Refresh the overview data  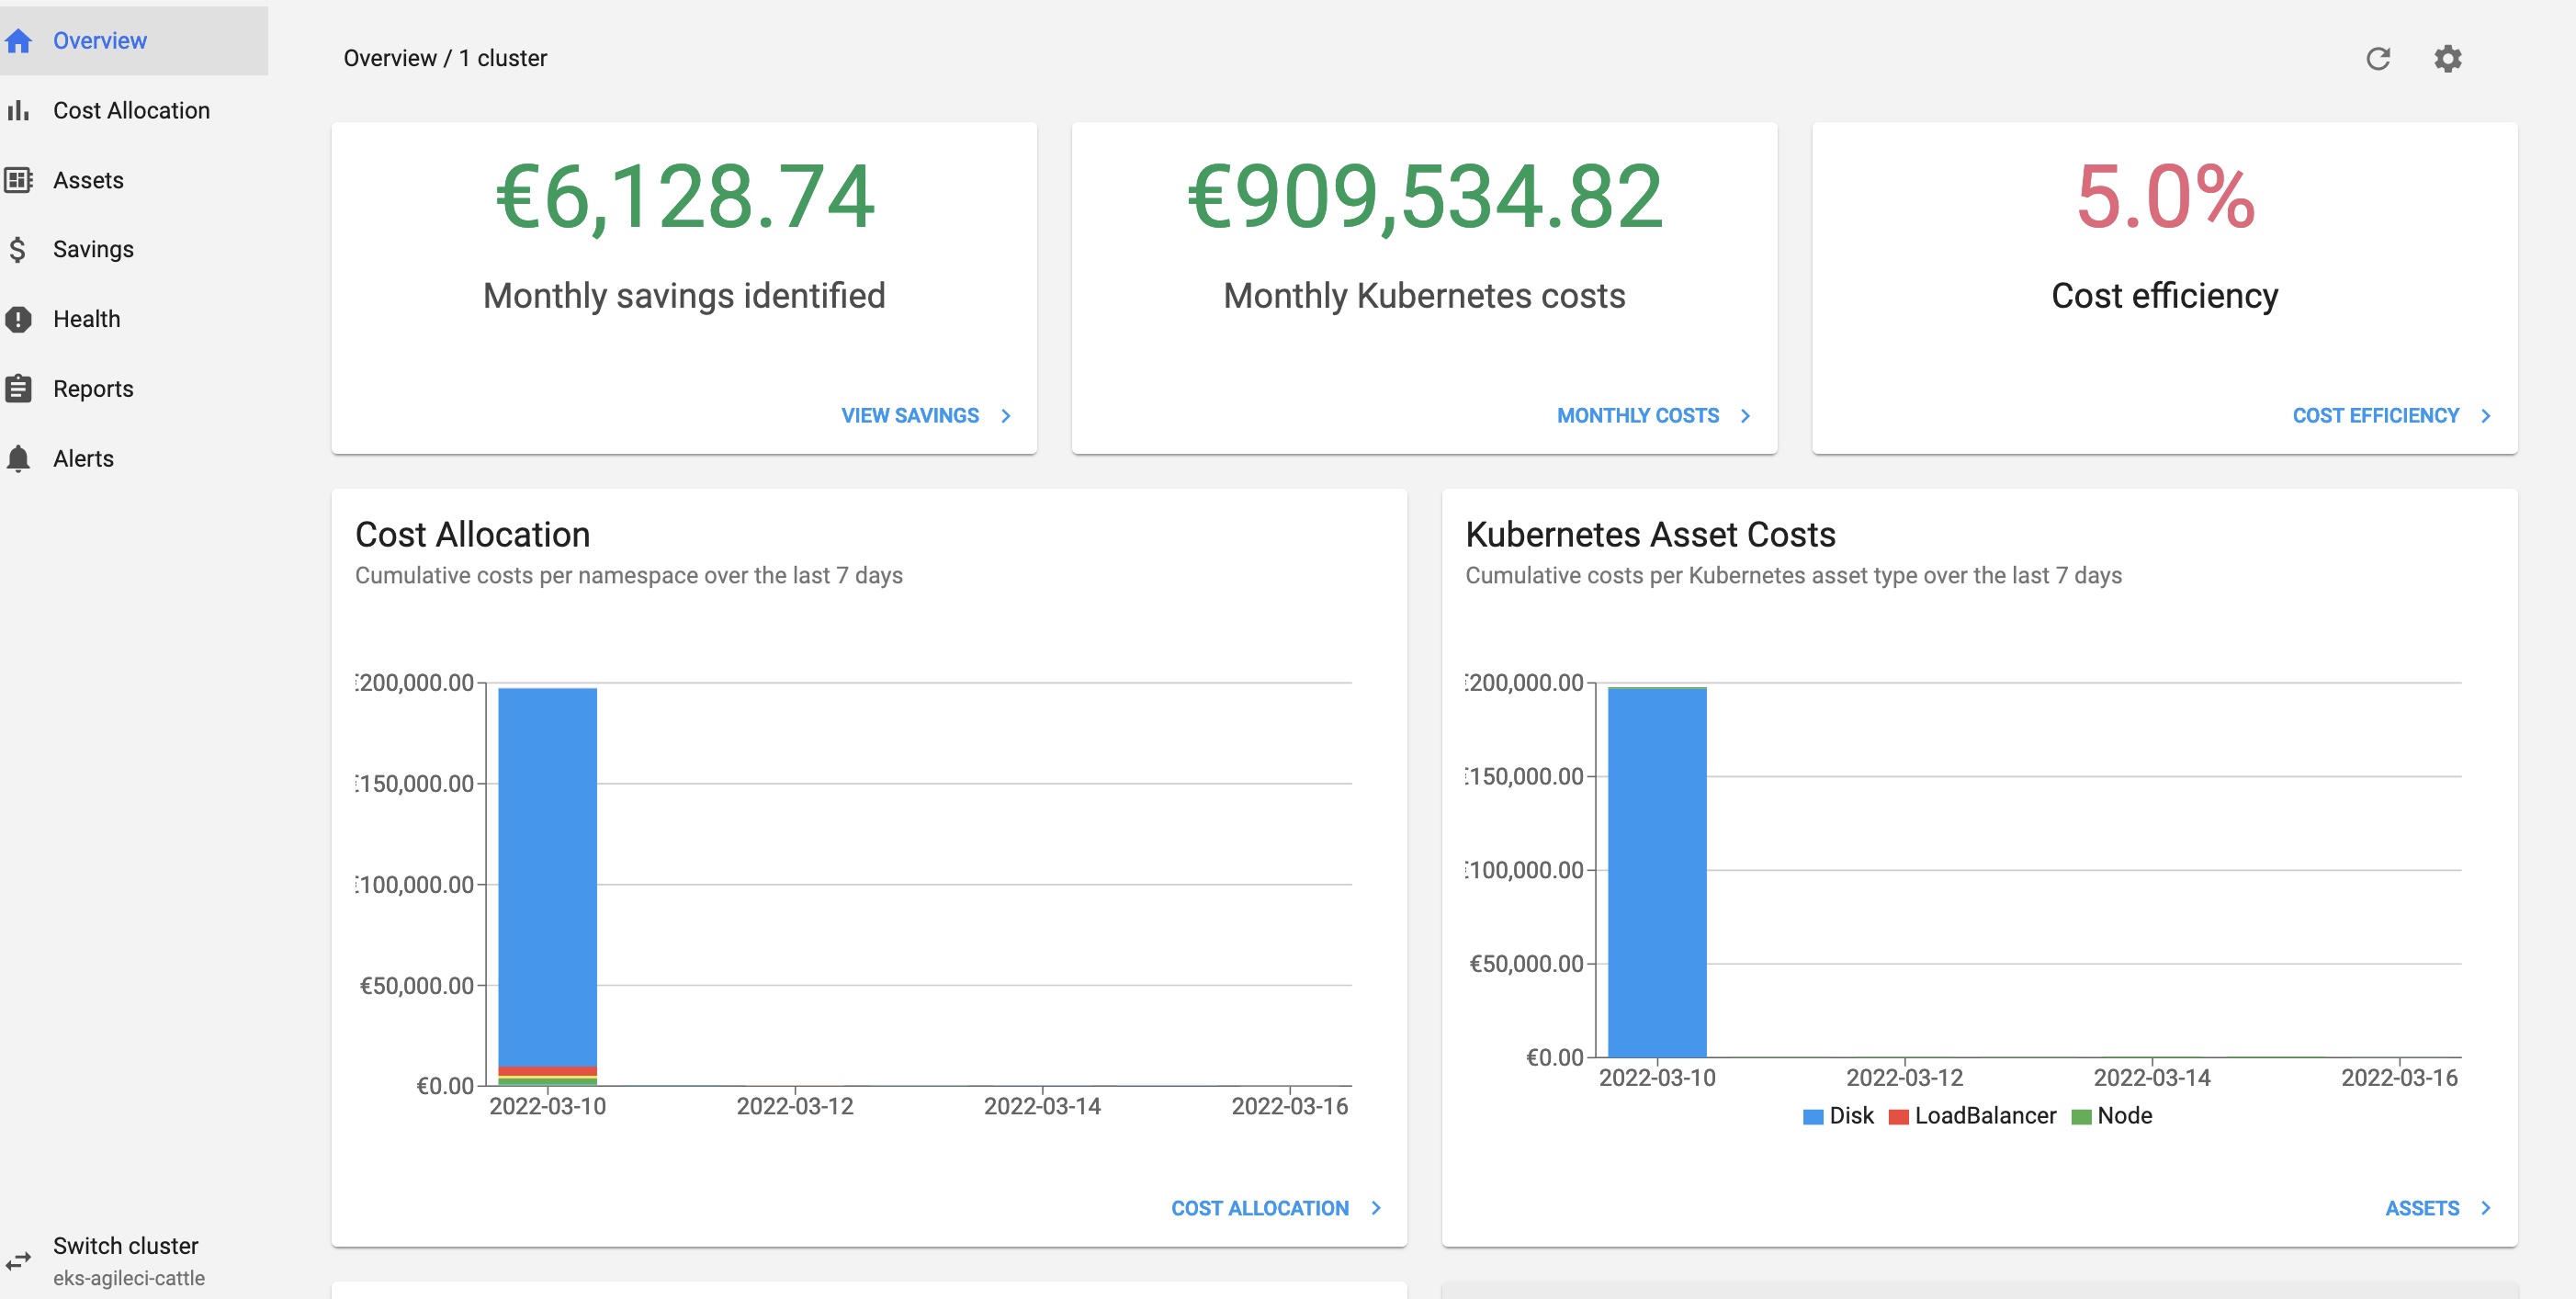[2378, 59]
